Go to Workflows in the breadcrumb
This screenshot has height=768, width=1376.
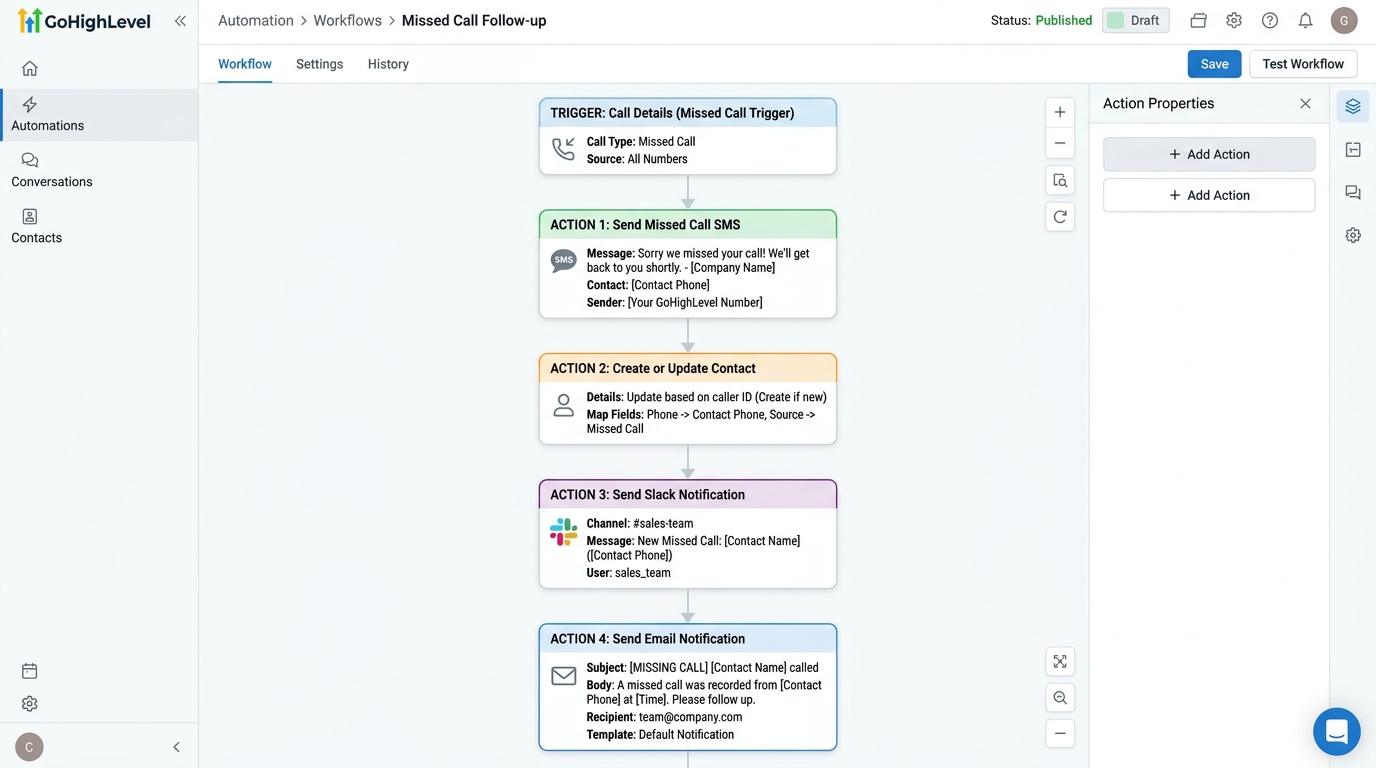pos(348,20)
